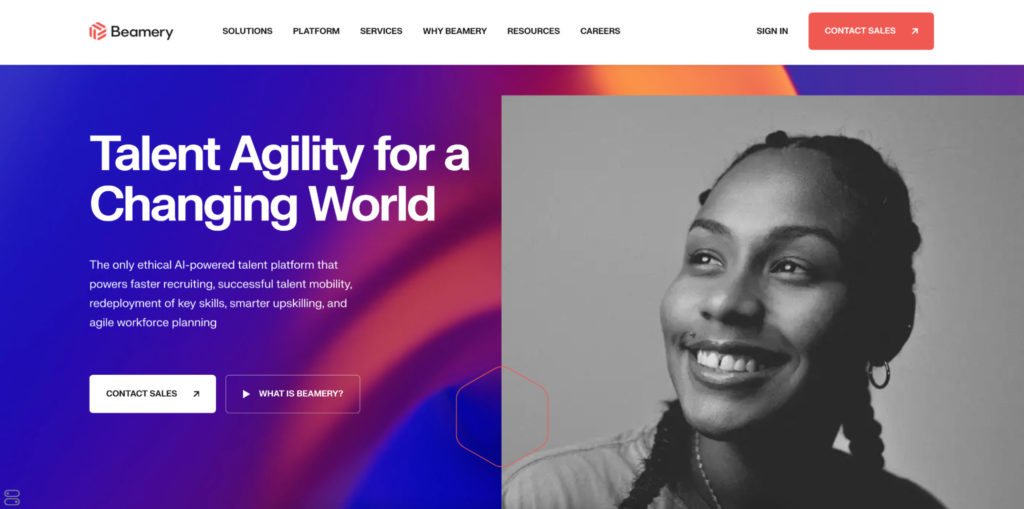This screenshot has width=1024, height=509.
Task: Click the ethical AI-powered talent platform paragraph
Action: click(221, 293)
